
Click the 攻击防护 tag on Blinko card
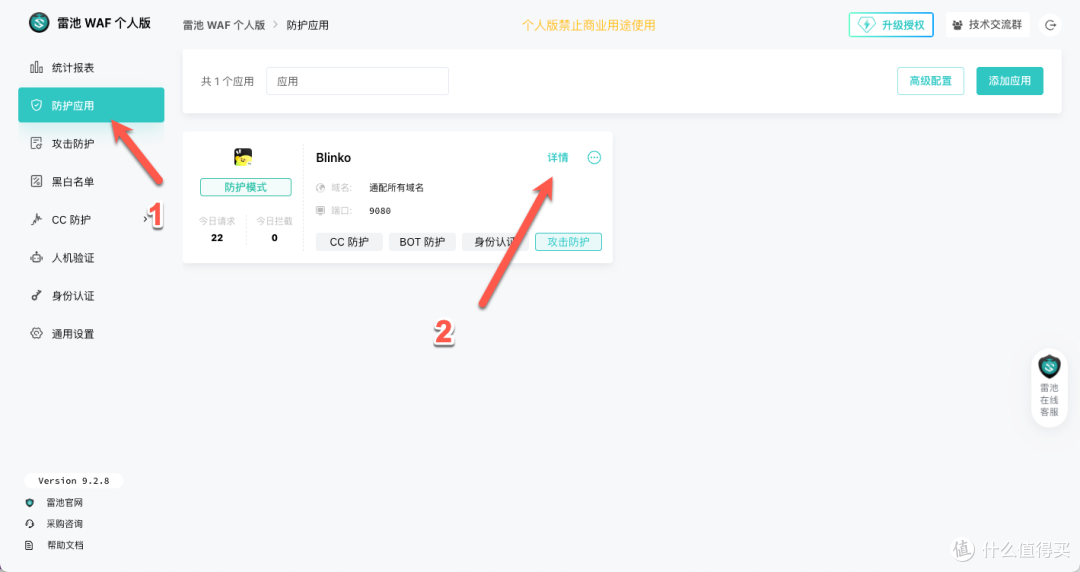tap(568, 242)
